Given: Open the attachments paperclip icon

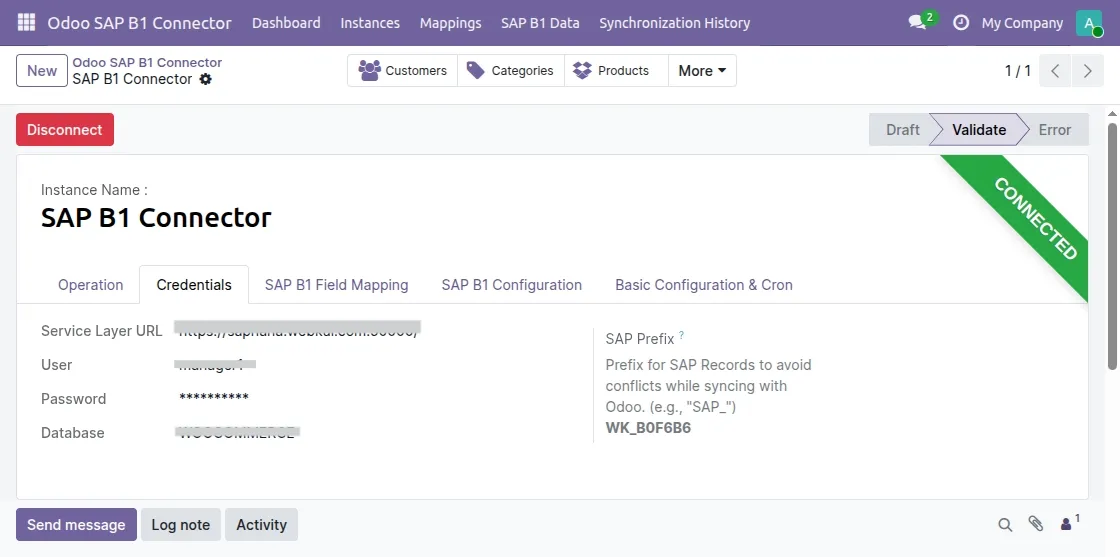Looking at the screenshot, I should pyautogui.click(x=1036, y=524).
